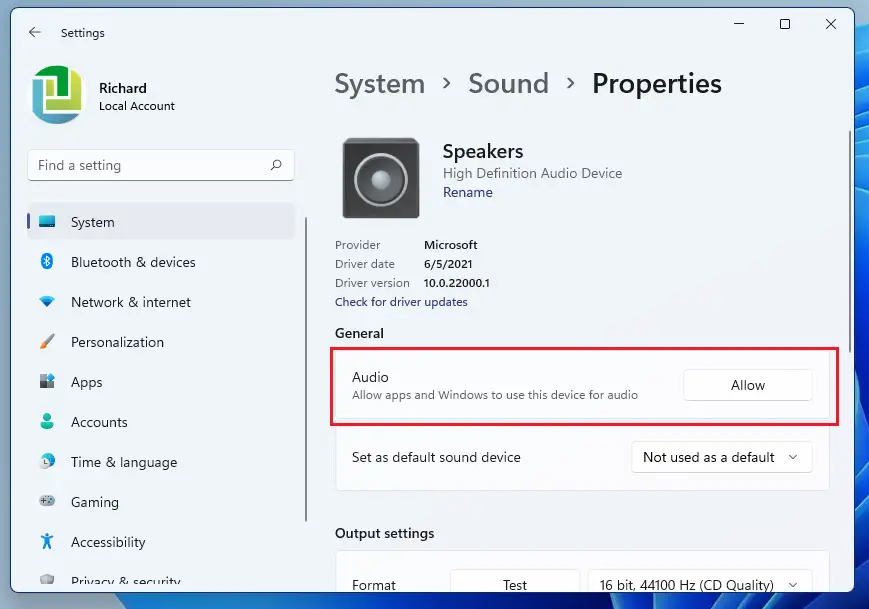Click the Network wifi icon
The height and width of the screenshot is (609, 869).
pyautogui.click(x=47, y=301)
